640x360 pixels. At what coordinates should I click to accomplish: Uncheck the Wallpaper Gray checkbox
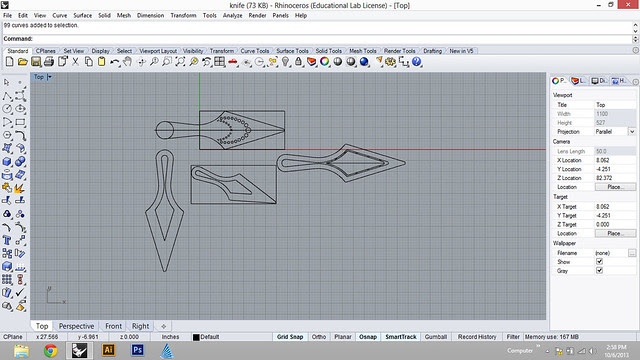point(599,271)
